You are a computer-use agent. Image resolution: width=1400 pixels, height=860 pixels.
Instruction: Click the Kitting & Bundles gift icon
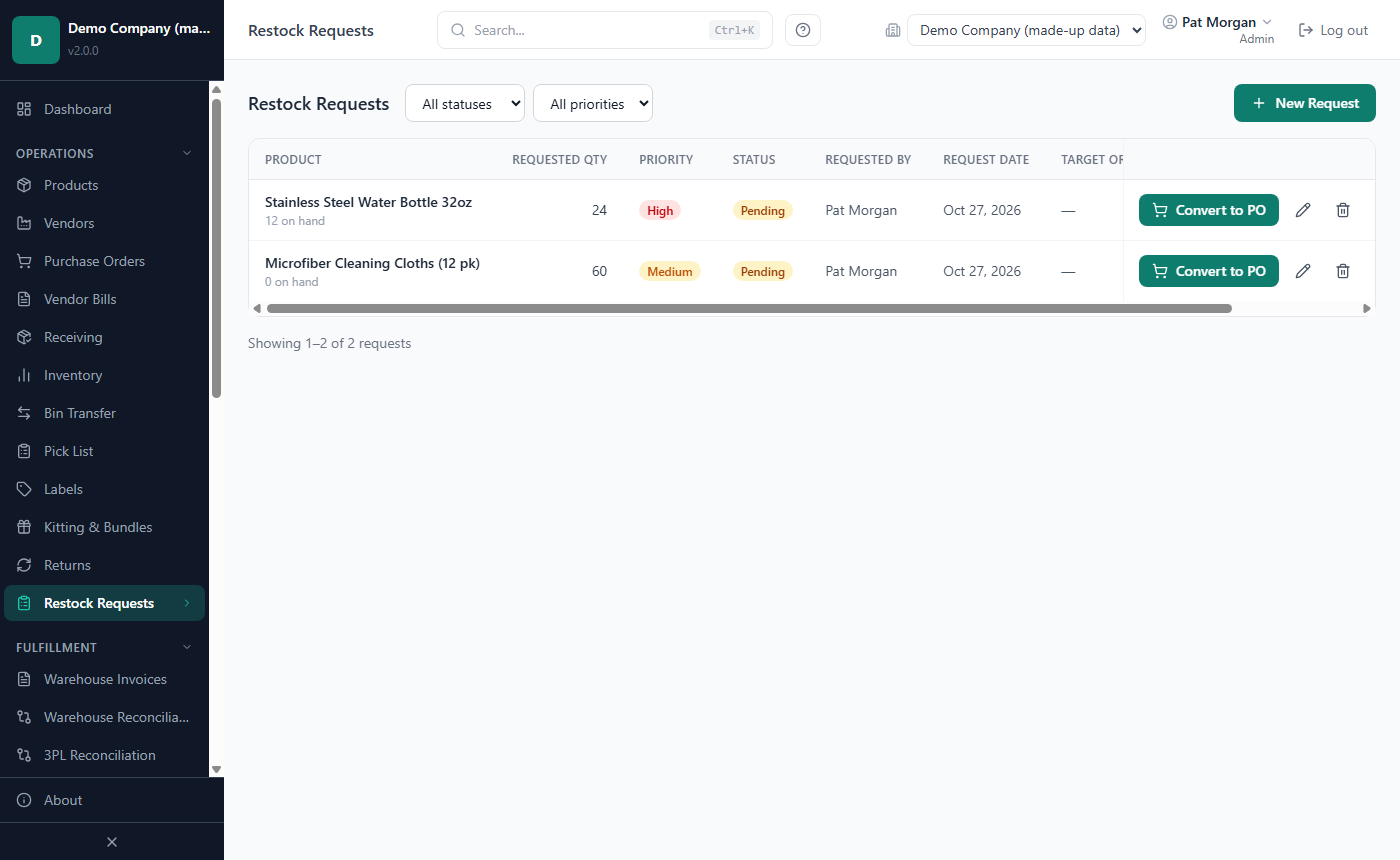pyautogui.click(x=24, y=527)
